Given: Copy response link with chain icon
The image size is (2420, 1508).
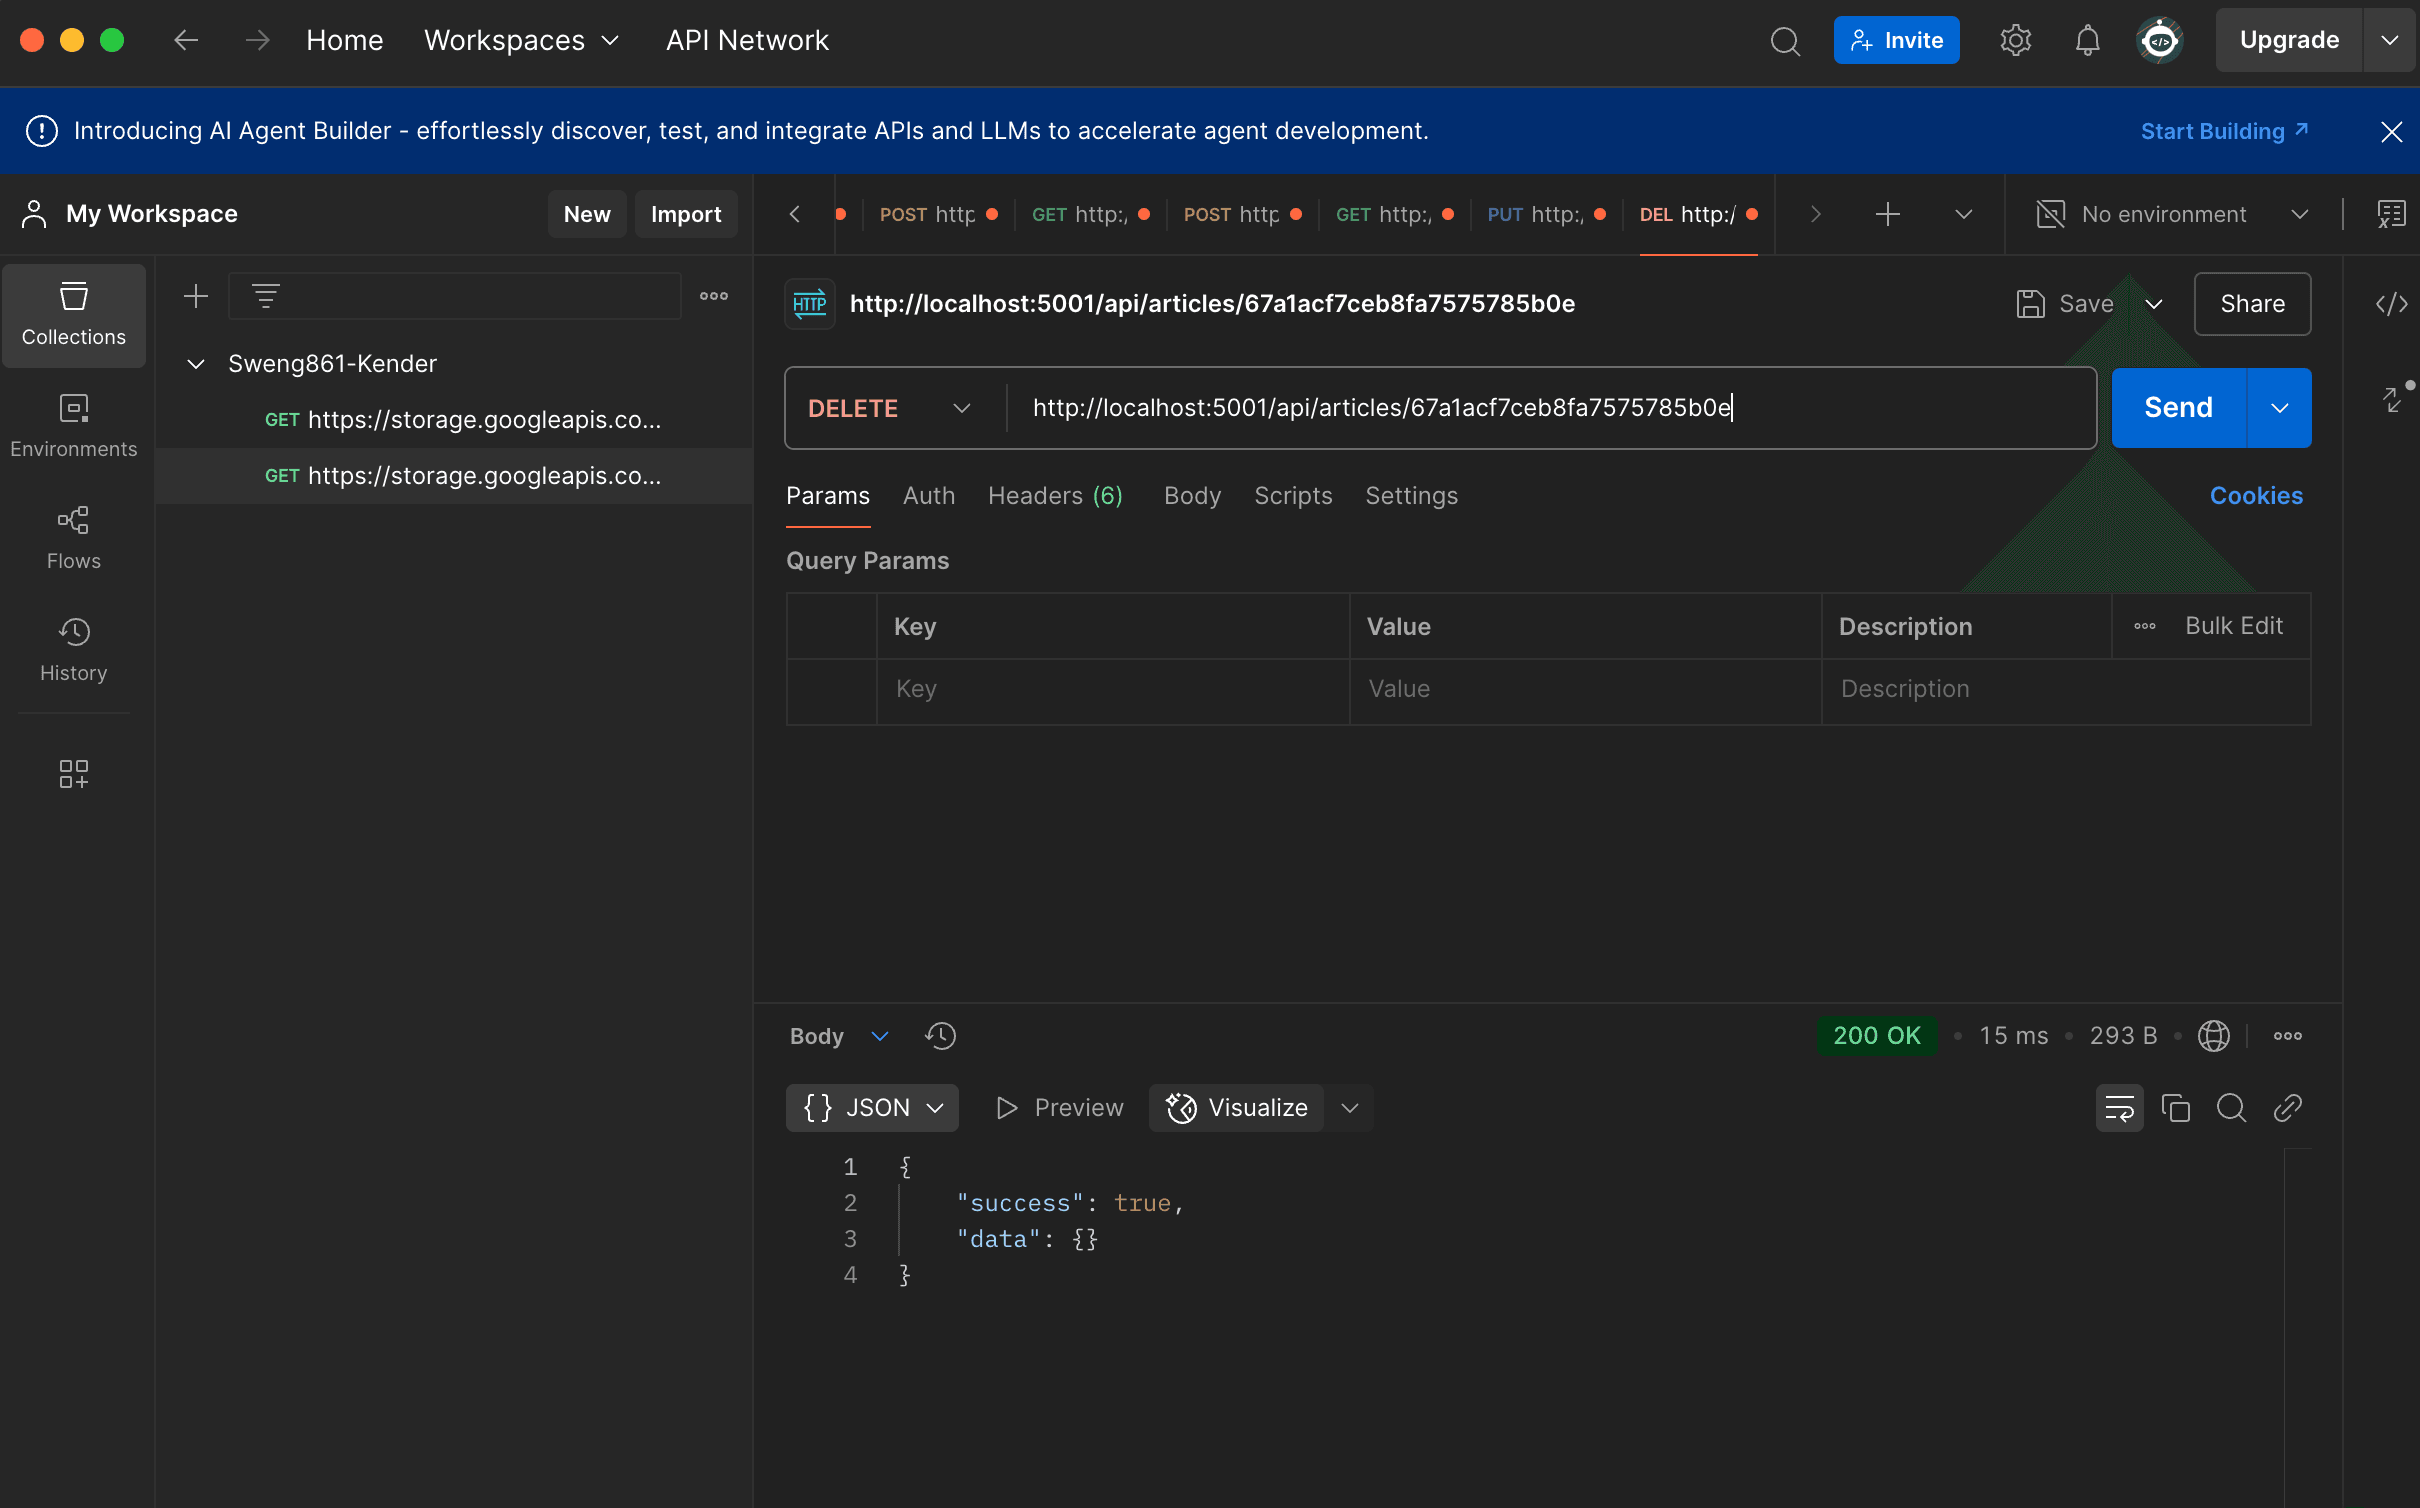Looking at the screenshot, I should click(2287, 1108).
